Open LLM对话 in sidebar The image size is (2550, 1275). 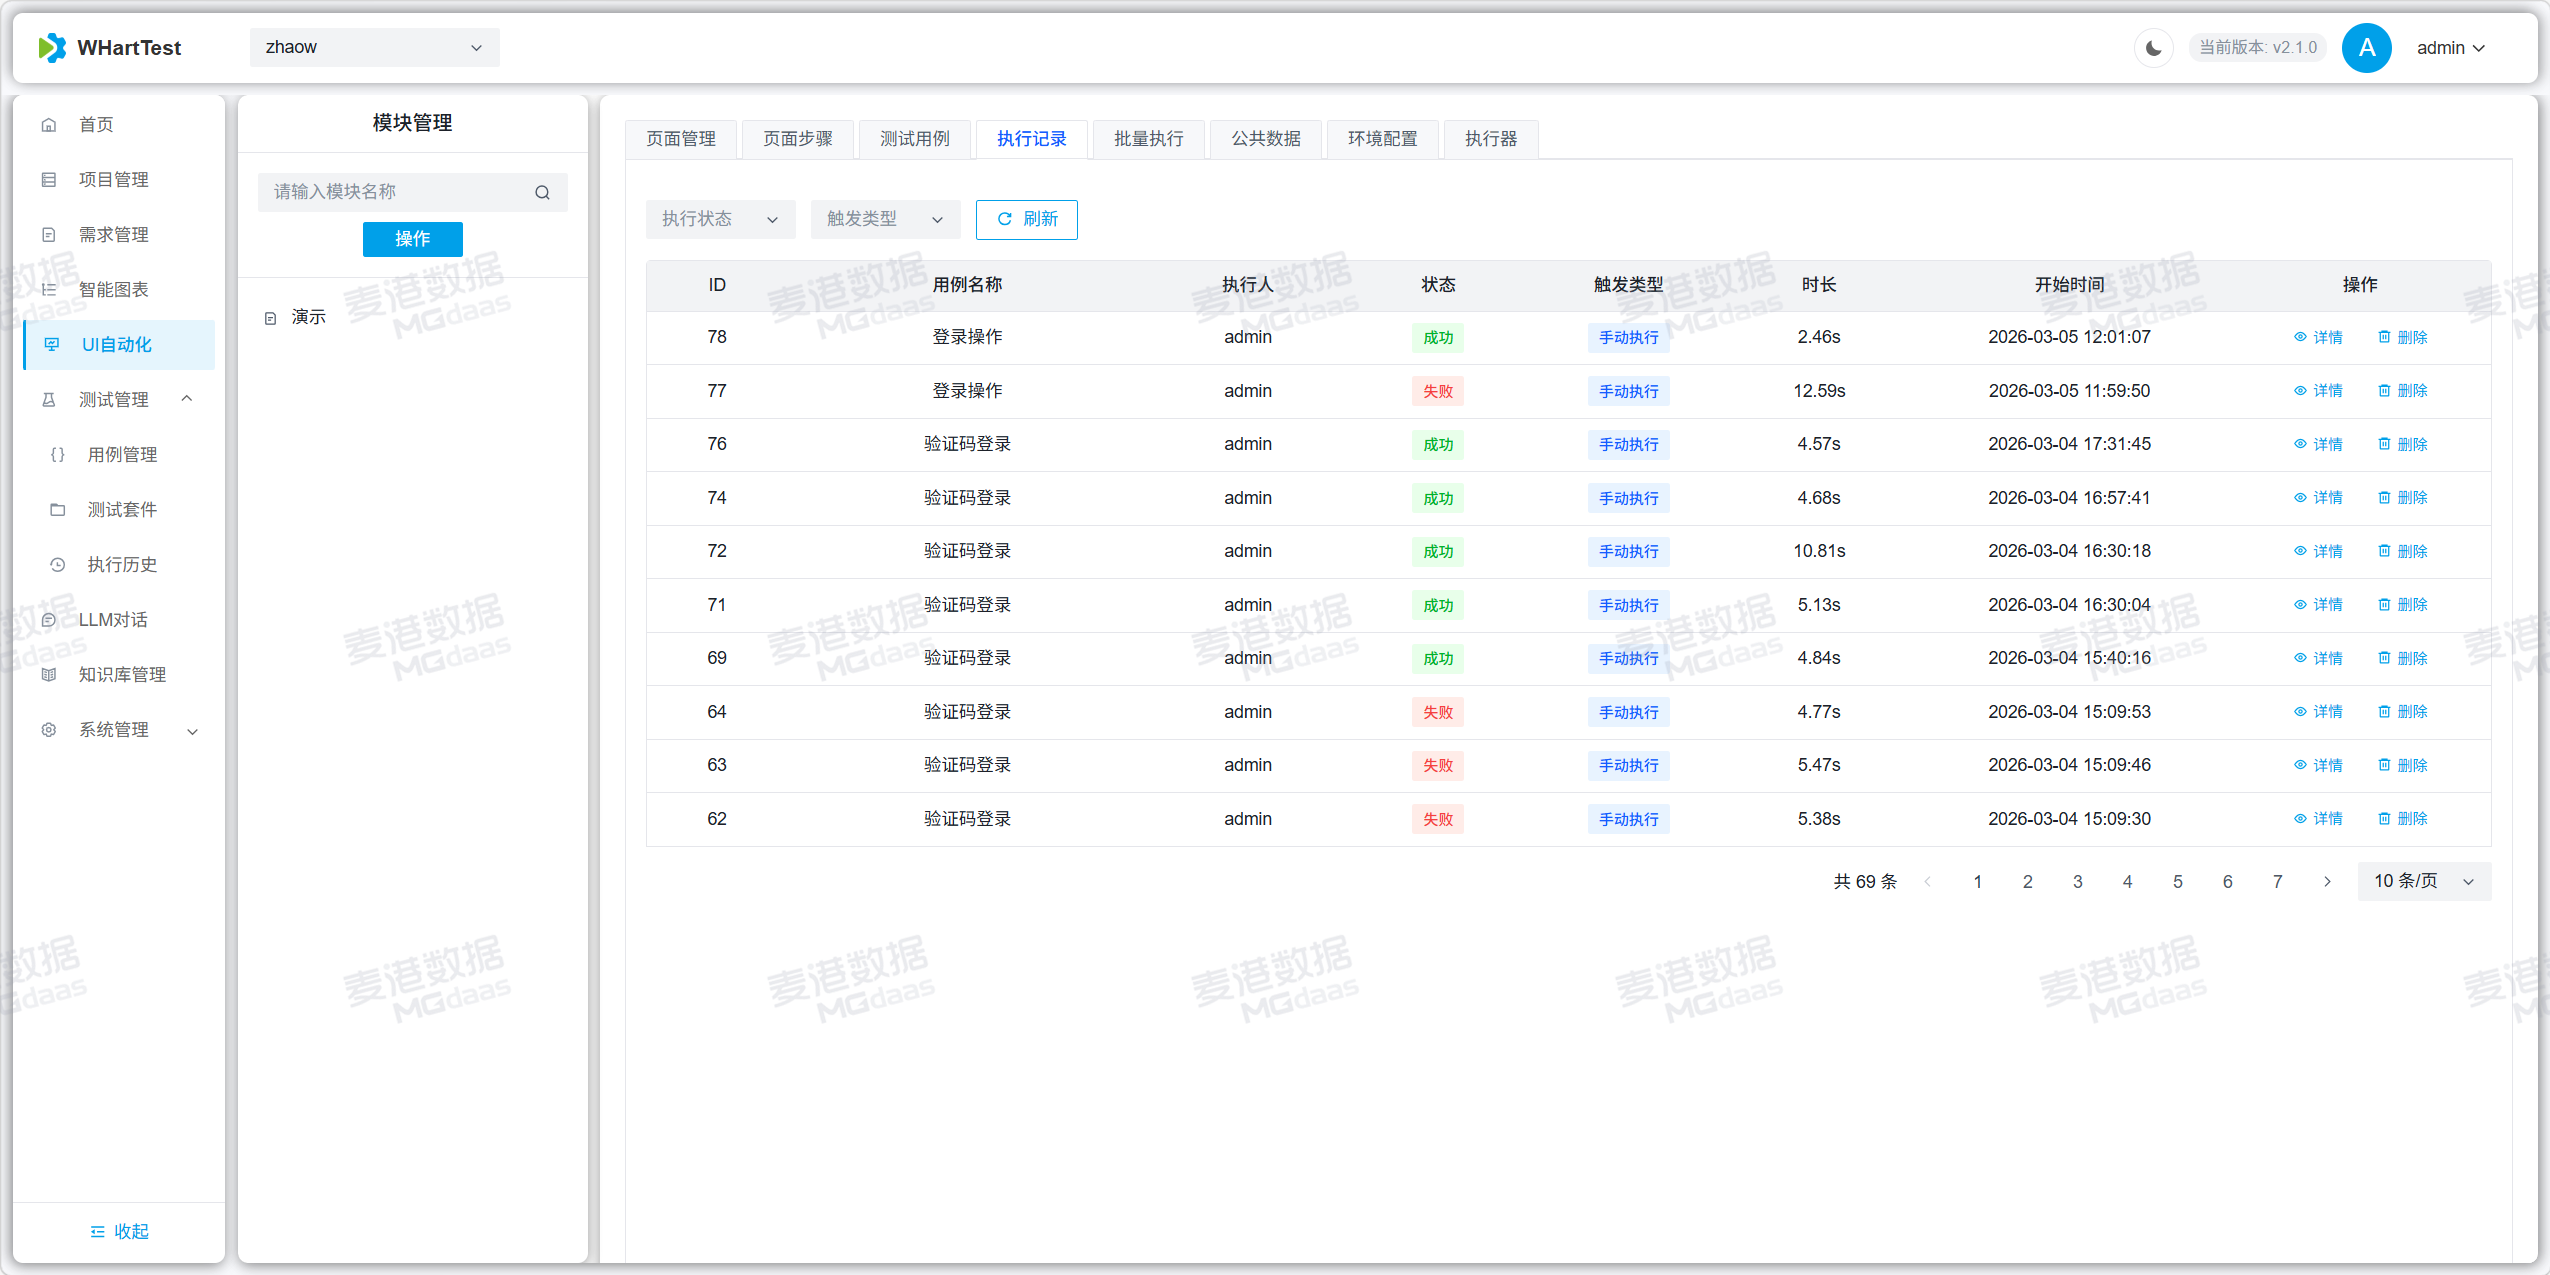[x=112, y=619]
